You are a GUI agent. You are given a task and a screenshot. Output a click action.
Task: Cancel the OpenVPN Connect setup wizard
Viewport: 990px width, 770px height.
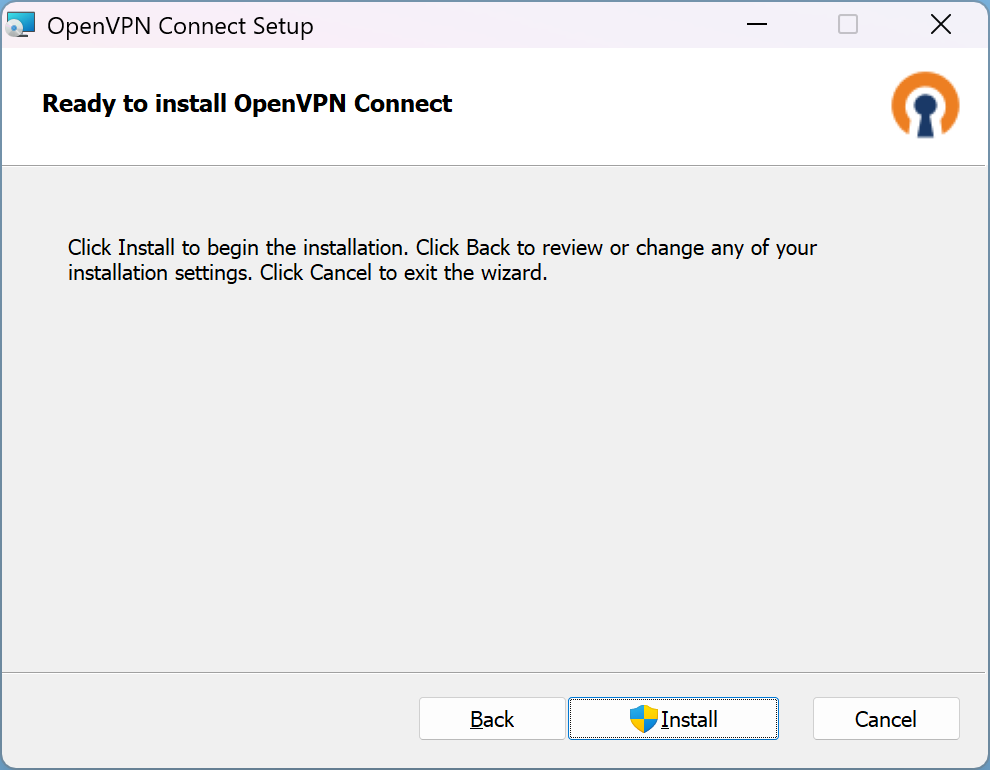point(886,719)
